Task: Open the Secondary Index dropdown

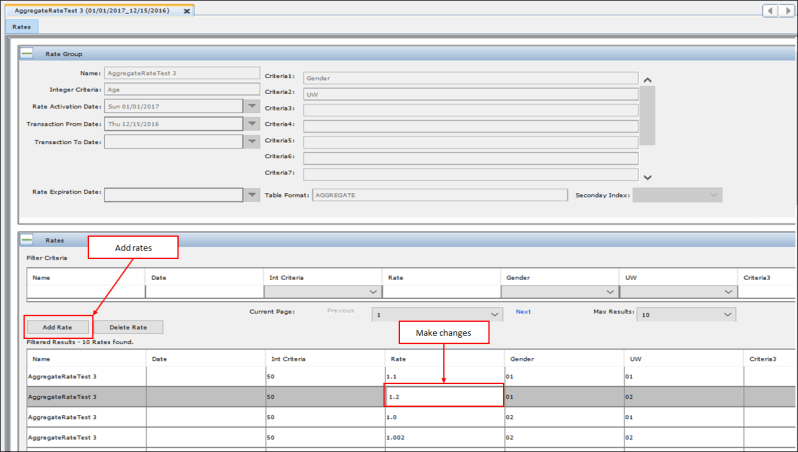Action: pos(677,195)
